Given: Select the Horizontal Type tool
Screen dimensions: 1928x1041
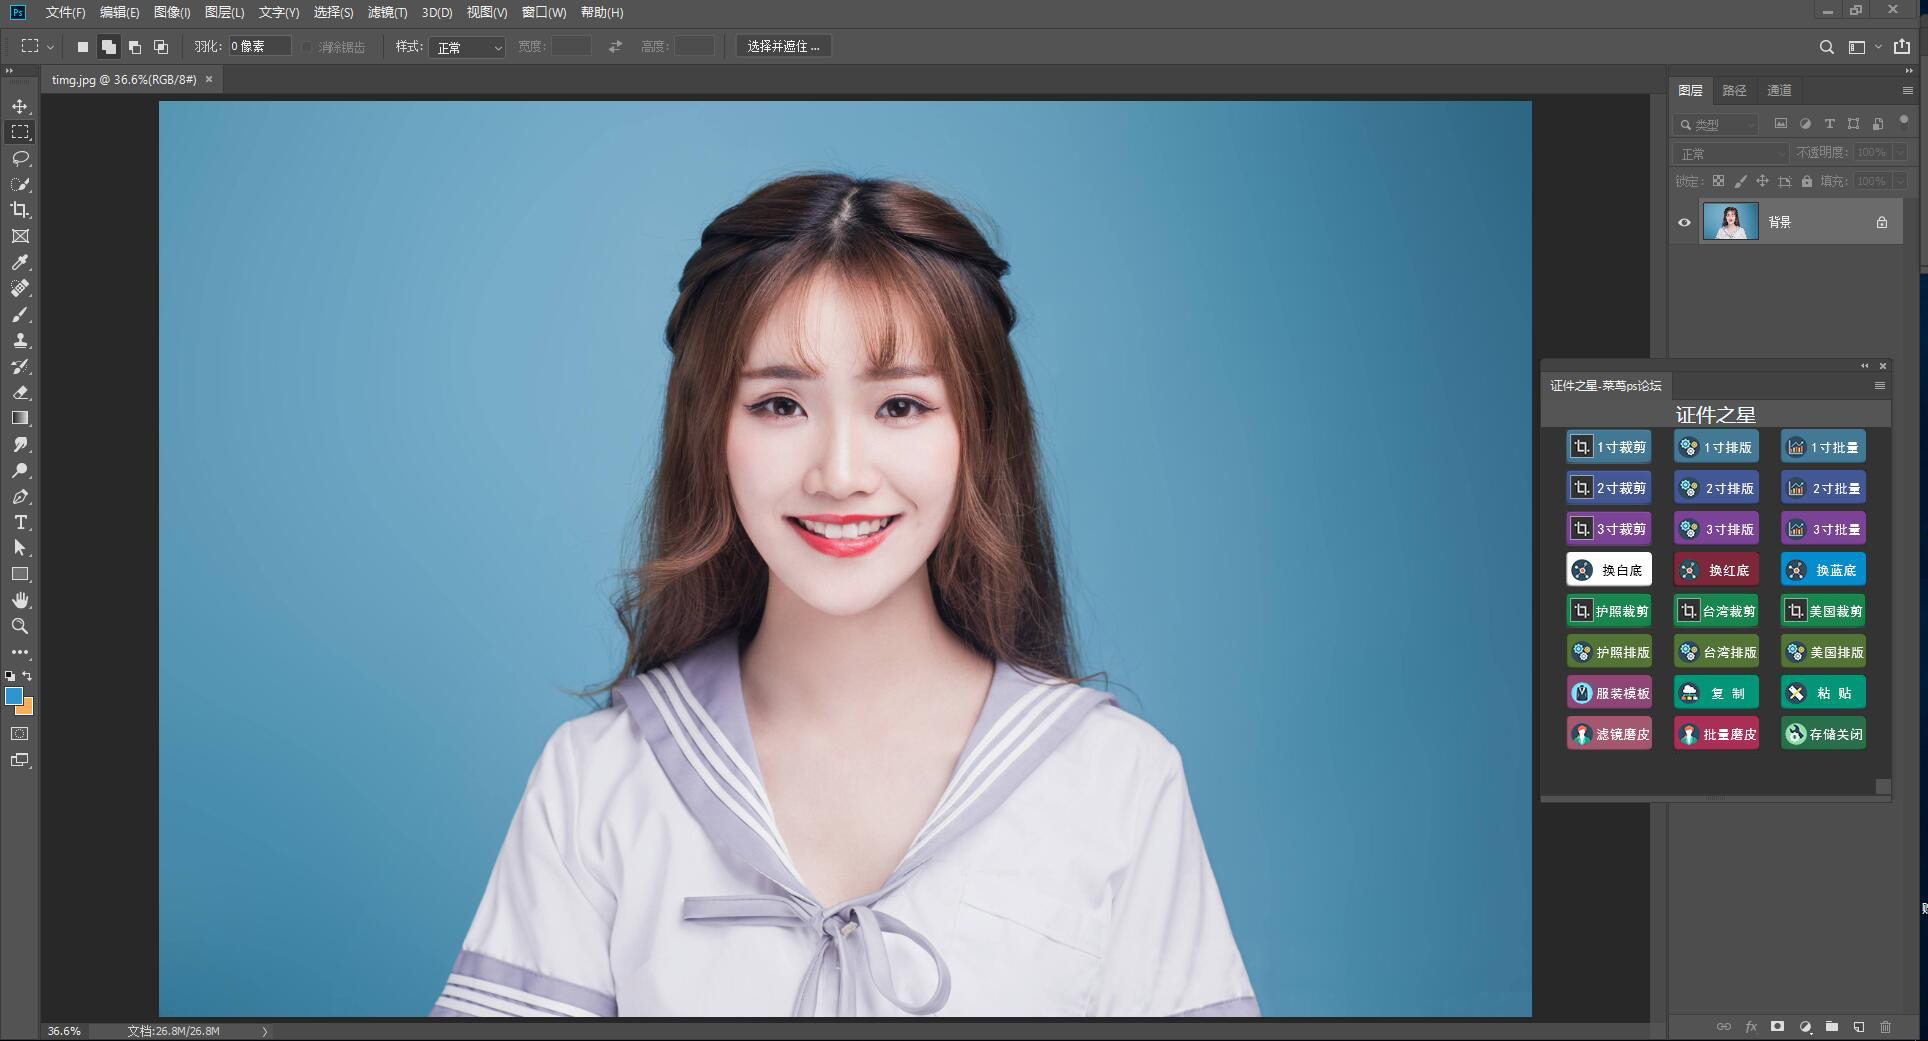Looking at the screenshot, I should (x=20, y=522).
